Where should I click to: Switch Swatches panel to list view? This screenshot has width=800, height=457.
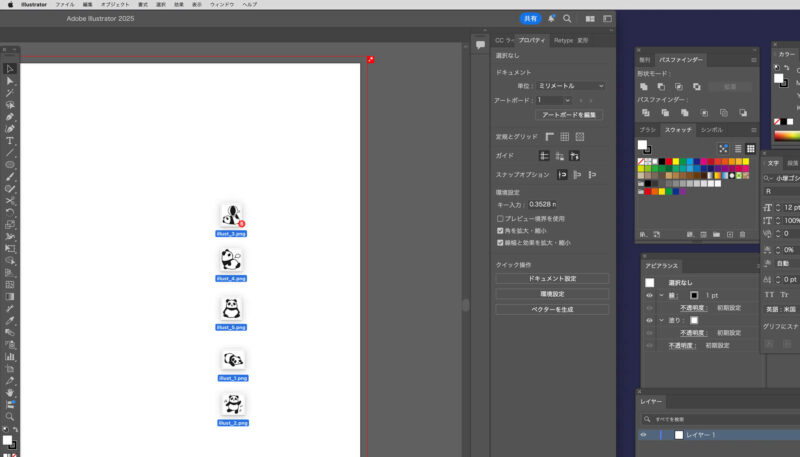(x=736, y=148)
